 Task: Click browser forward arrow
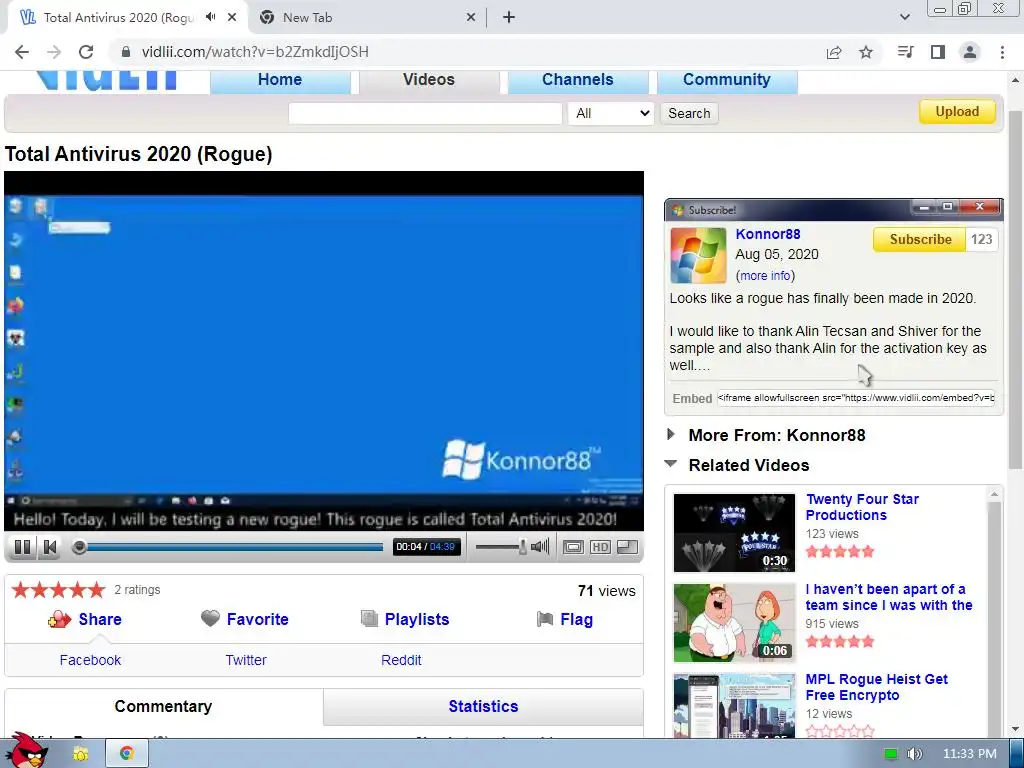tap(54, 52)
